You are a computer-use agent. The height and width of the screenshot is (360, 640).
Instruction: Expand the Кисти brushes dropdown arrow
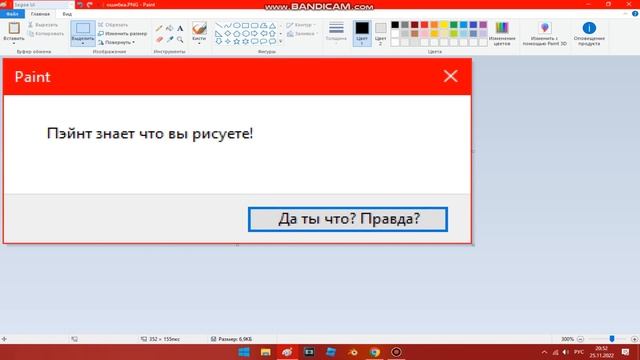coord(199,43)
